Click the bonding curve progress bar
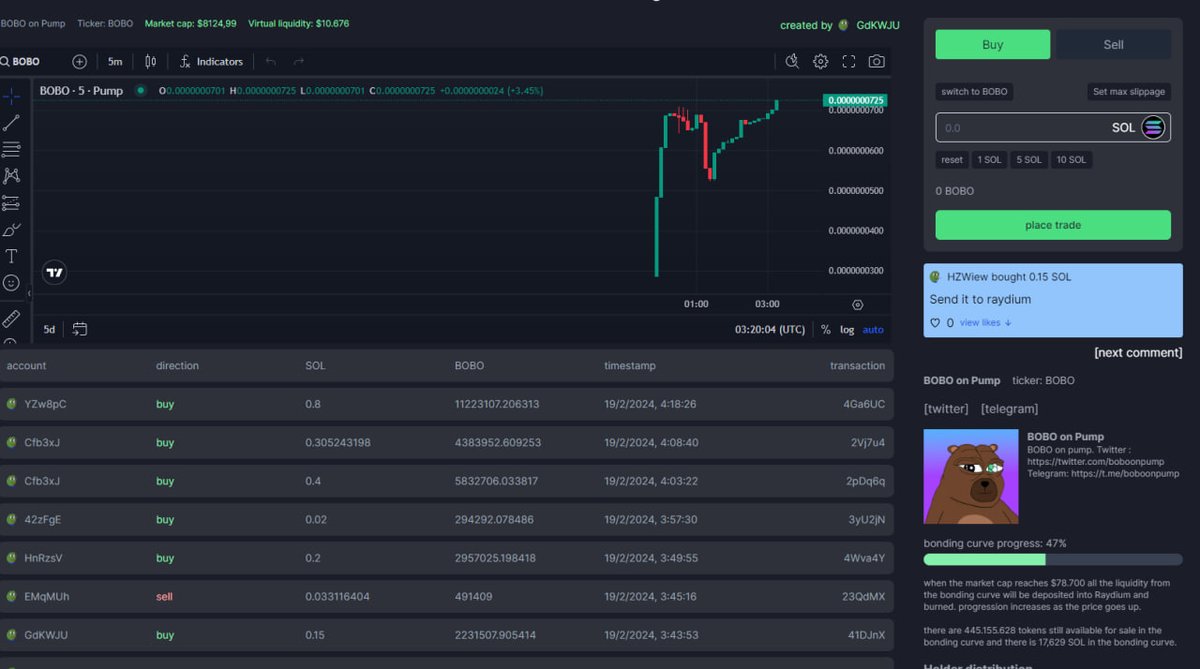This screenshot has width=1200, height=669. point(1053,560)
